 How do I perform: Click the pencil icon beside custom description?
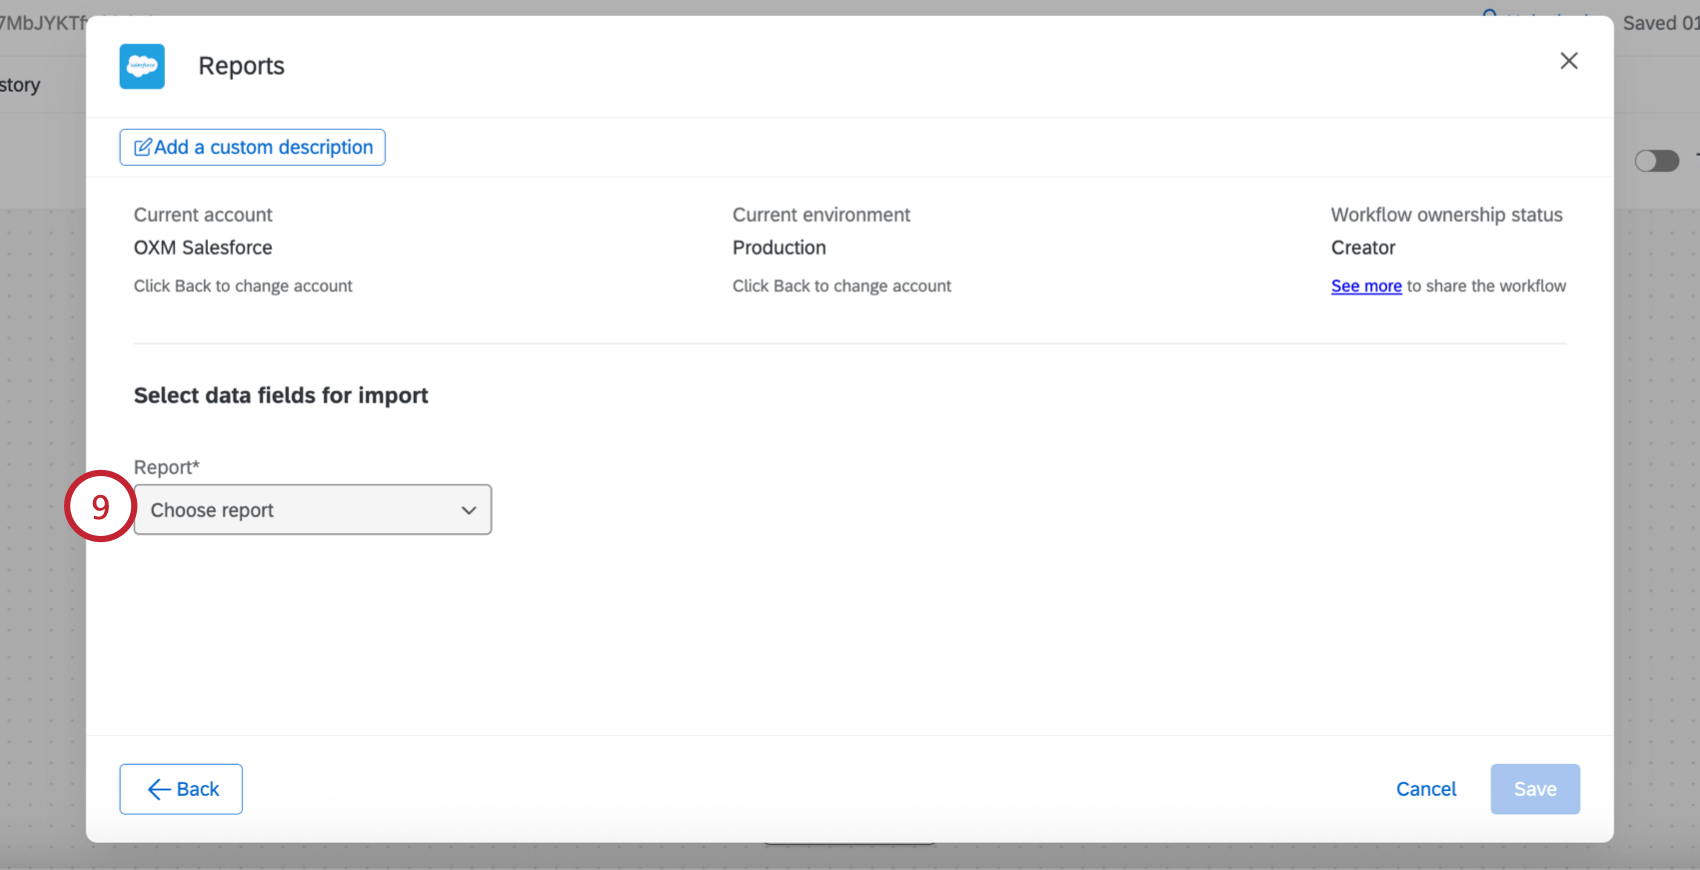pyautogui.click(x=143, y=147)
